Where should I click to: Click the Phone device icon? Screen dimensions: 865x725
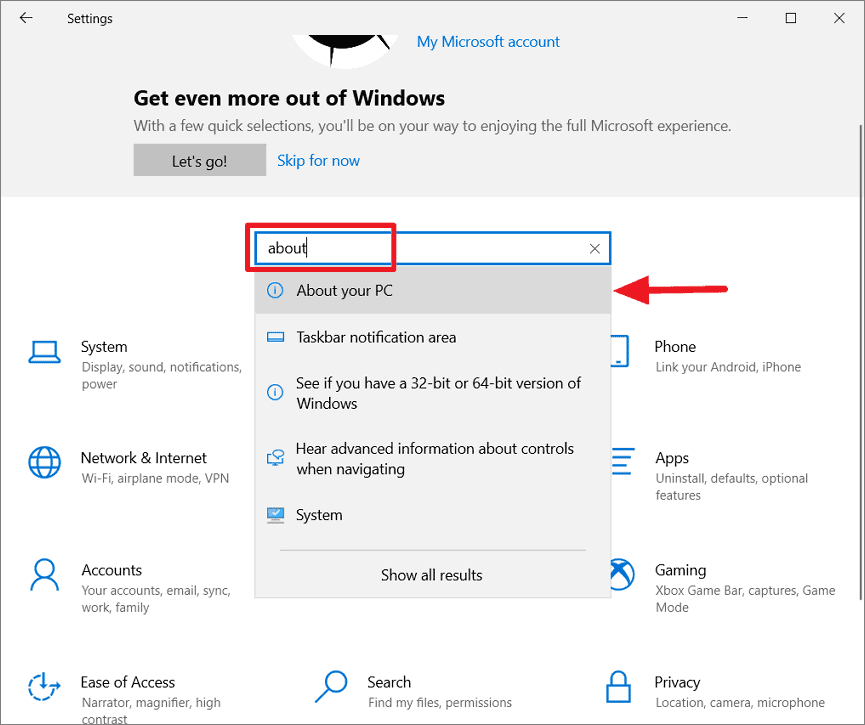[620, 351]
